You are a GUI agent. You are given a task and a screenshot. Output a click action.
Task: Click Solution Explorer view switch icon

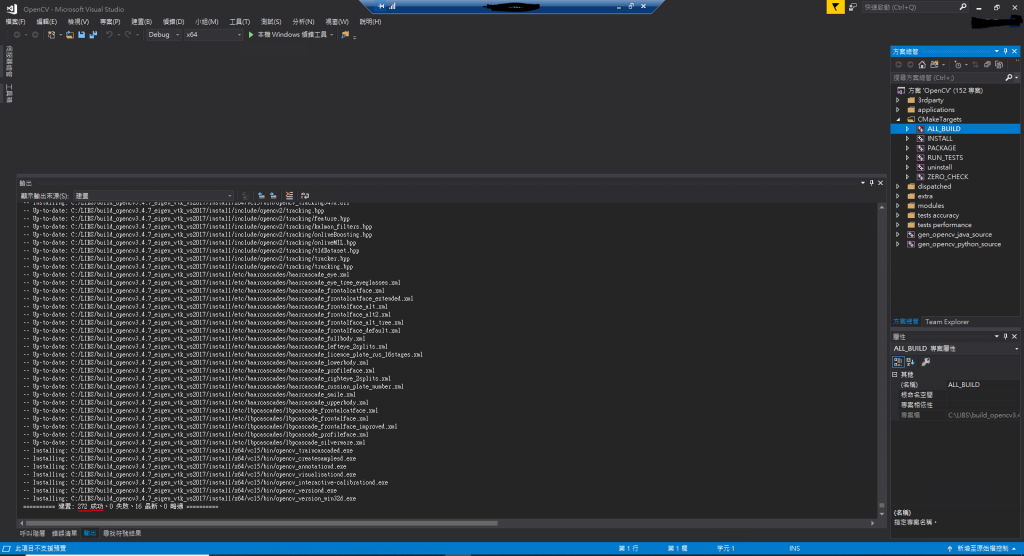click(935, 65)
